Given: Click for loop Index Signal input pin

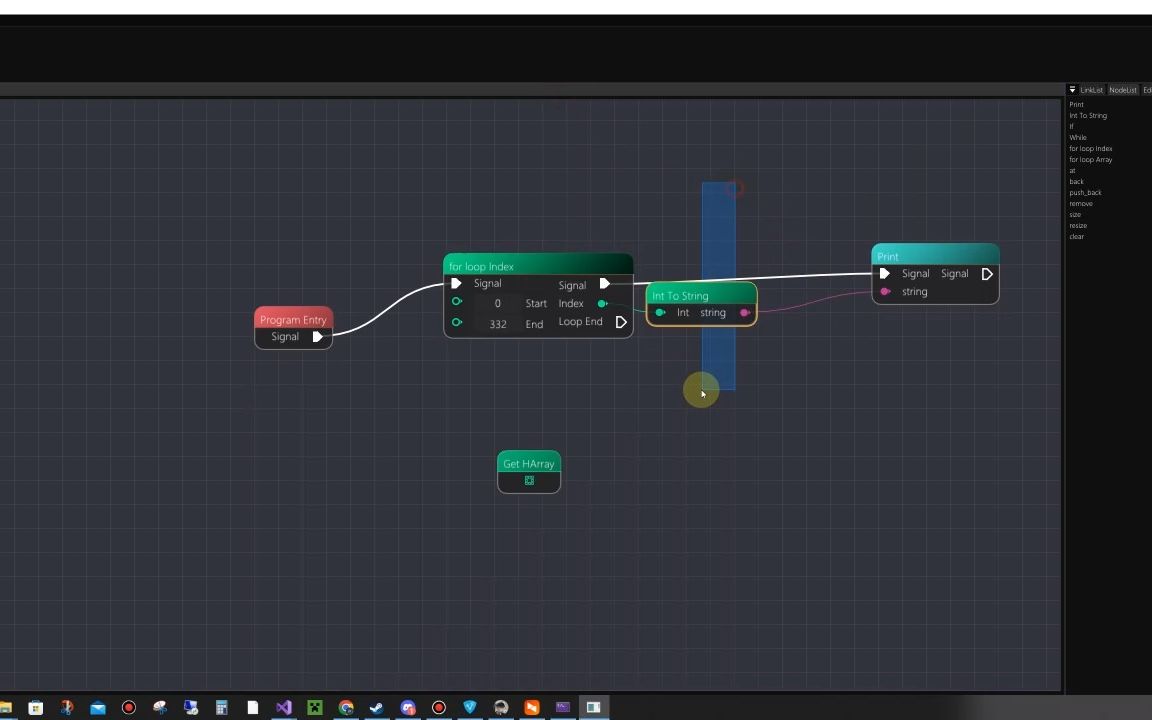Looking at the screenshot, I should pos(456,284).
